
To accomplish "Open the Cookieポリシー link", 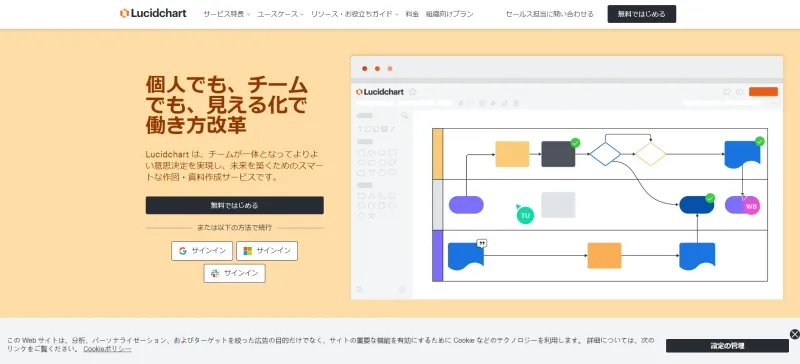I will (x=107, y=349).
